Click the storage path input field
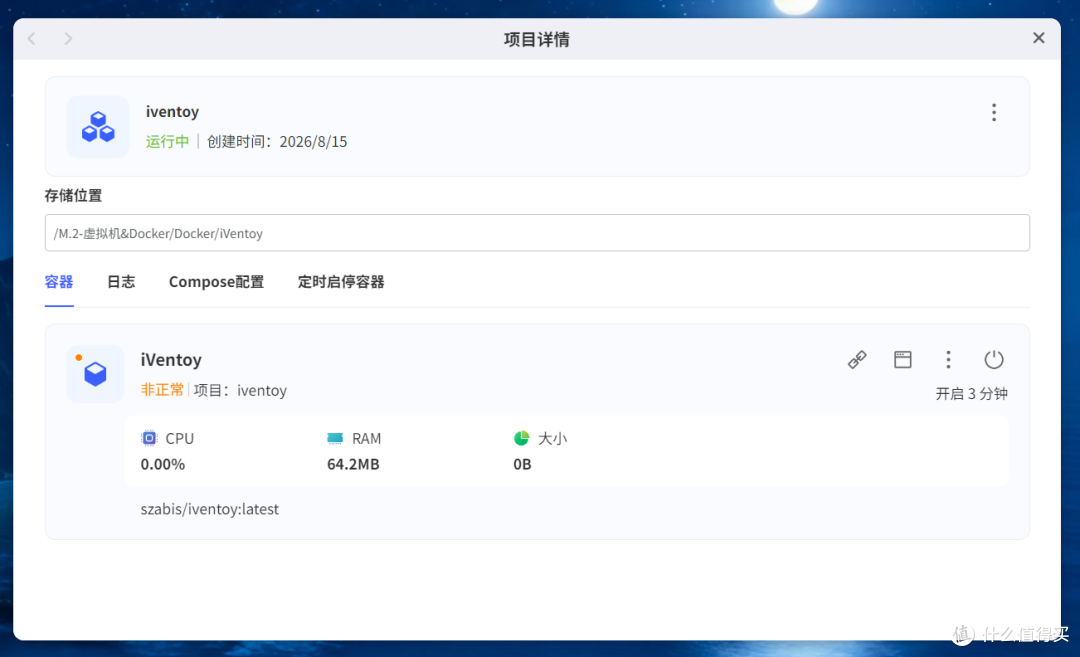The image size is (1080, 657). click(537, 233)
